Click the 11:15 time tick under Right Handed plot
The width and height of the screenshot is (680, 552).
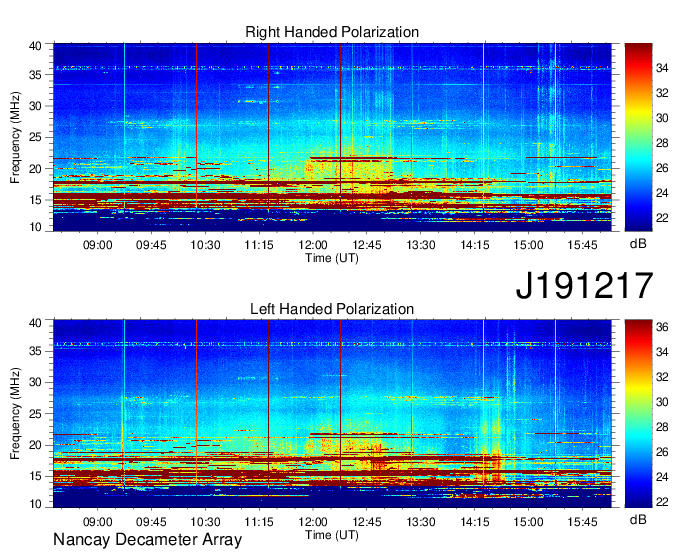(x=259, y=245)
